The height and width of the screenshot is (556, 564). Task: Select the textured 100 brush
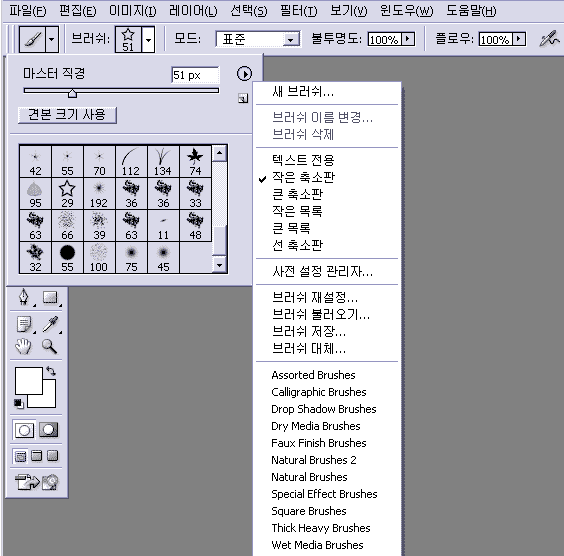(99, 258)
